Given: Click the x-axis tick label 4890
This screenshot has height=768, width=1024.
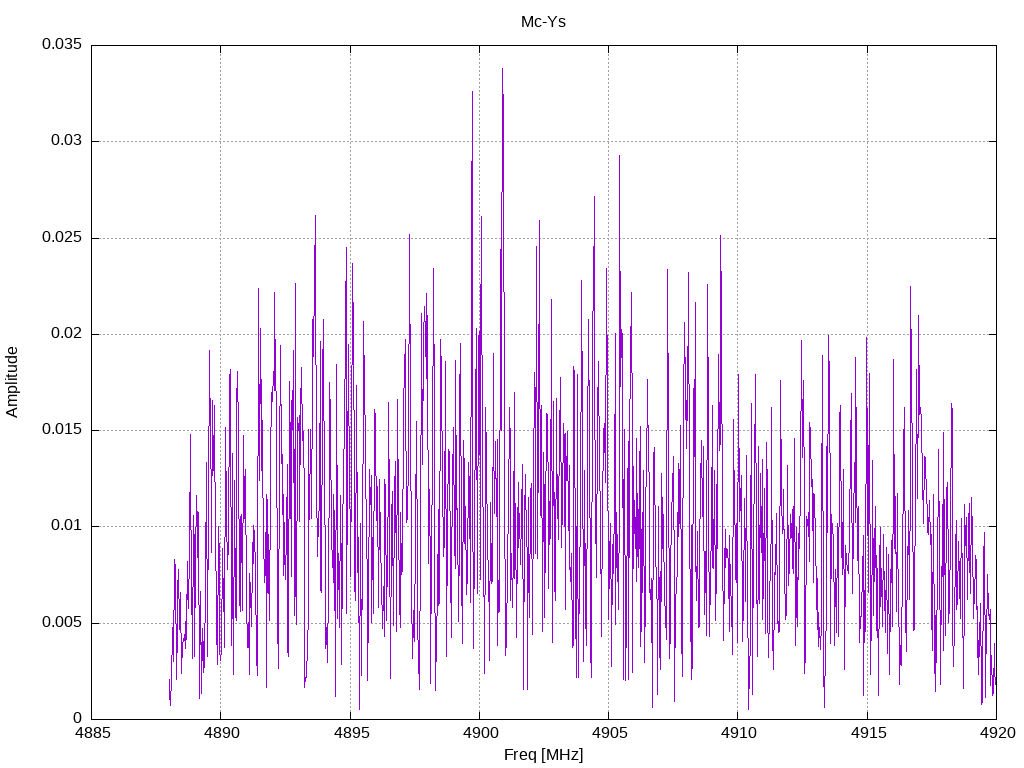Looking at the screenshot, I should [x=221, y=733].
